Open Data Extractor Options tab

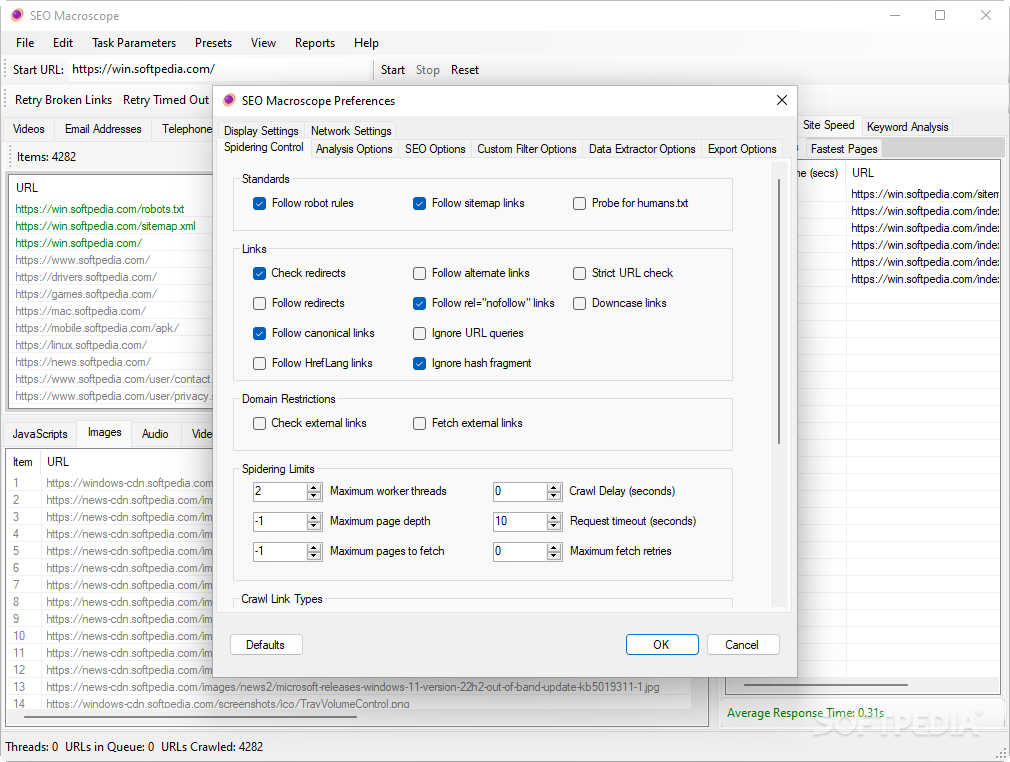tap(642, 149)
